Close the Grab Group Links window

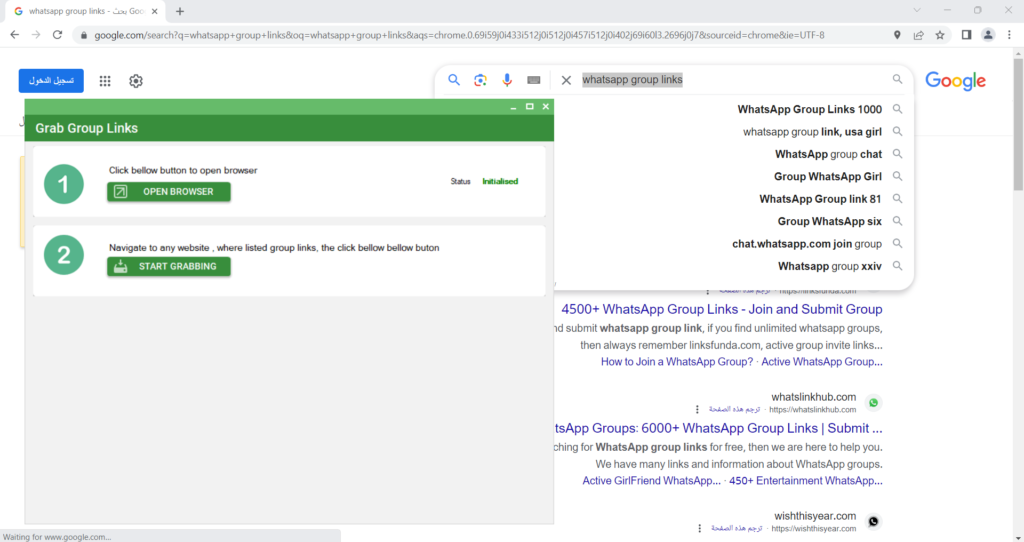pyautogui.click(x=546, y=106)
